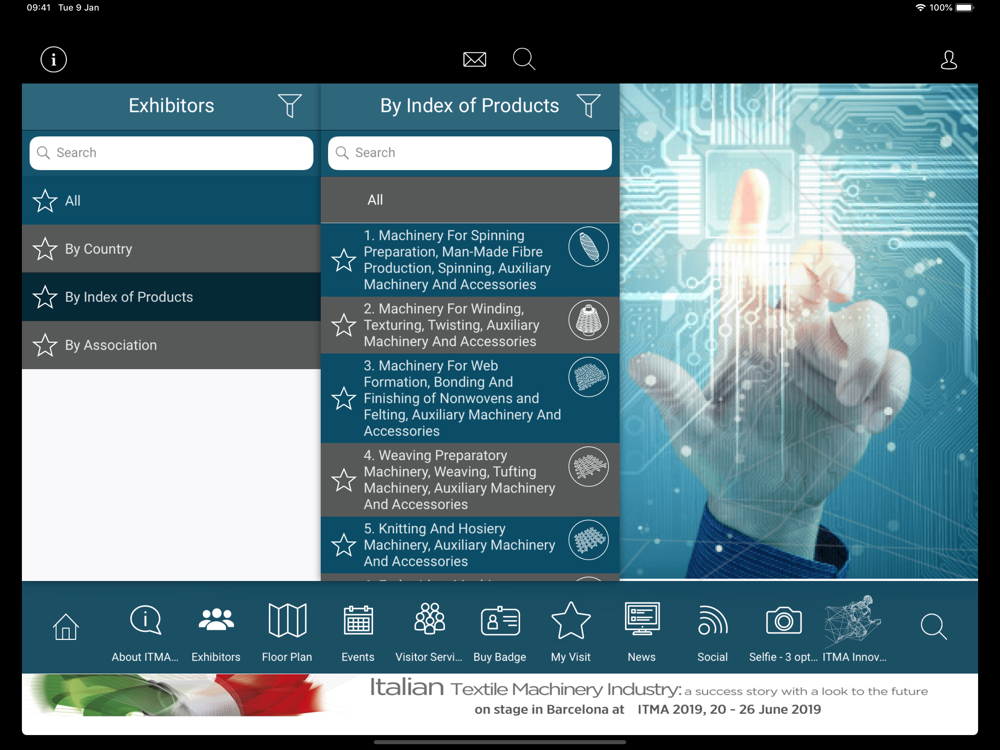Open Events calendar in bottom bar
The image size is (1000, 750).
[x=358, y=633]
